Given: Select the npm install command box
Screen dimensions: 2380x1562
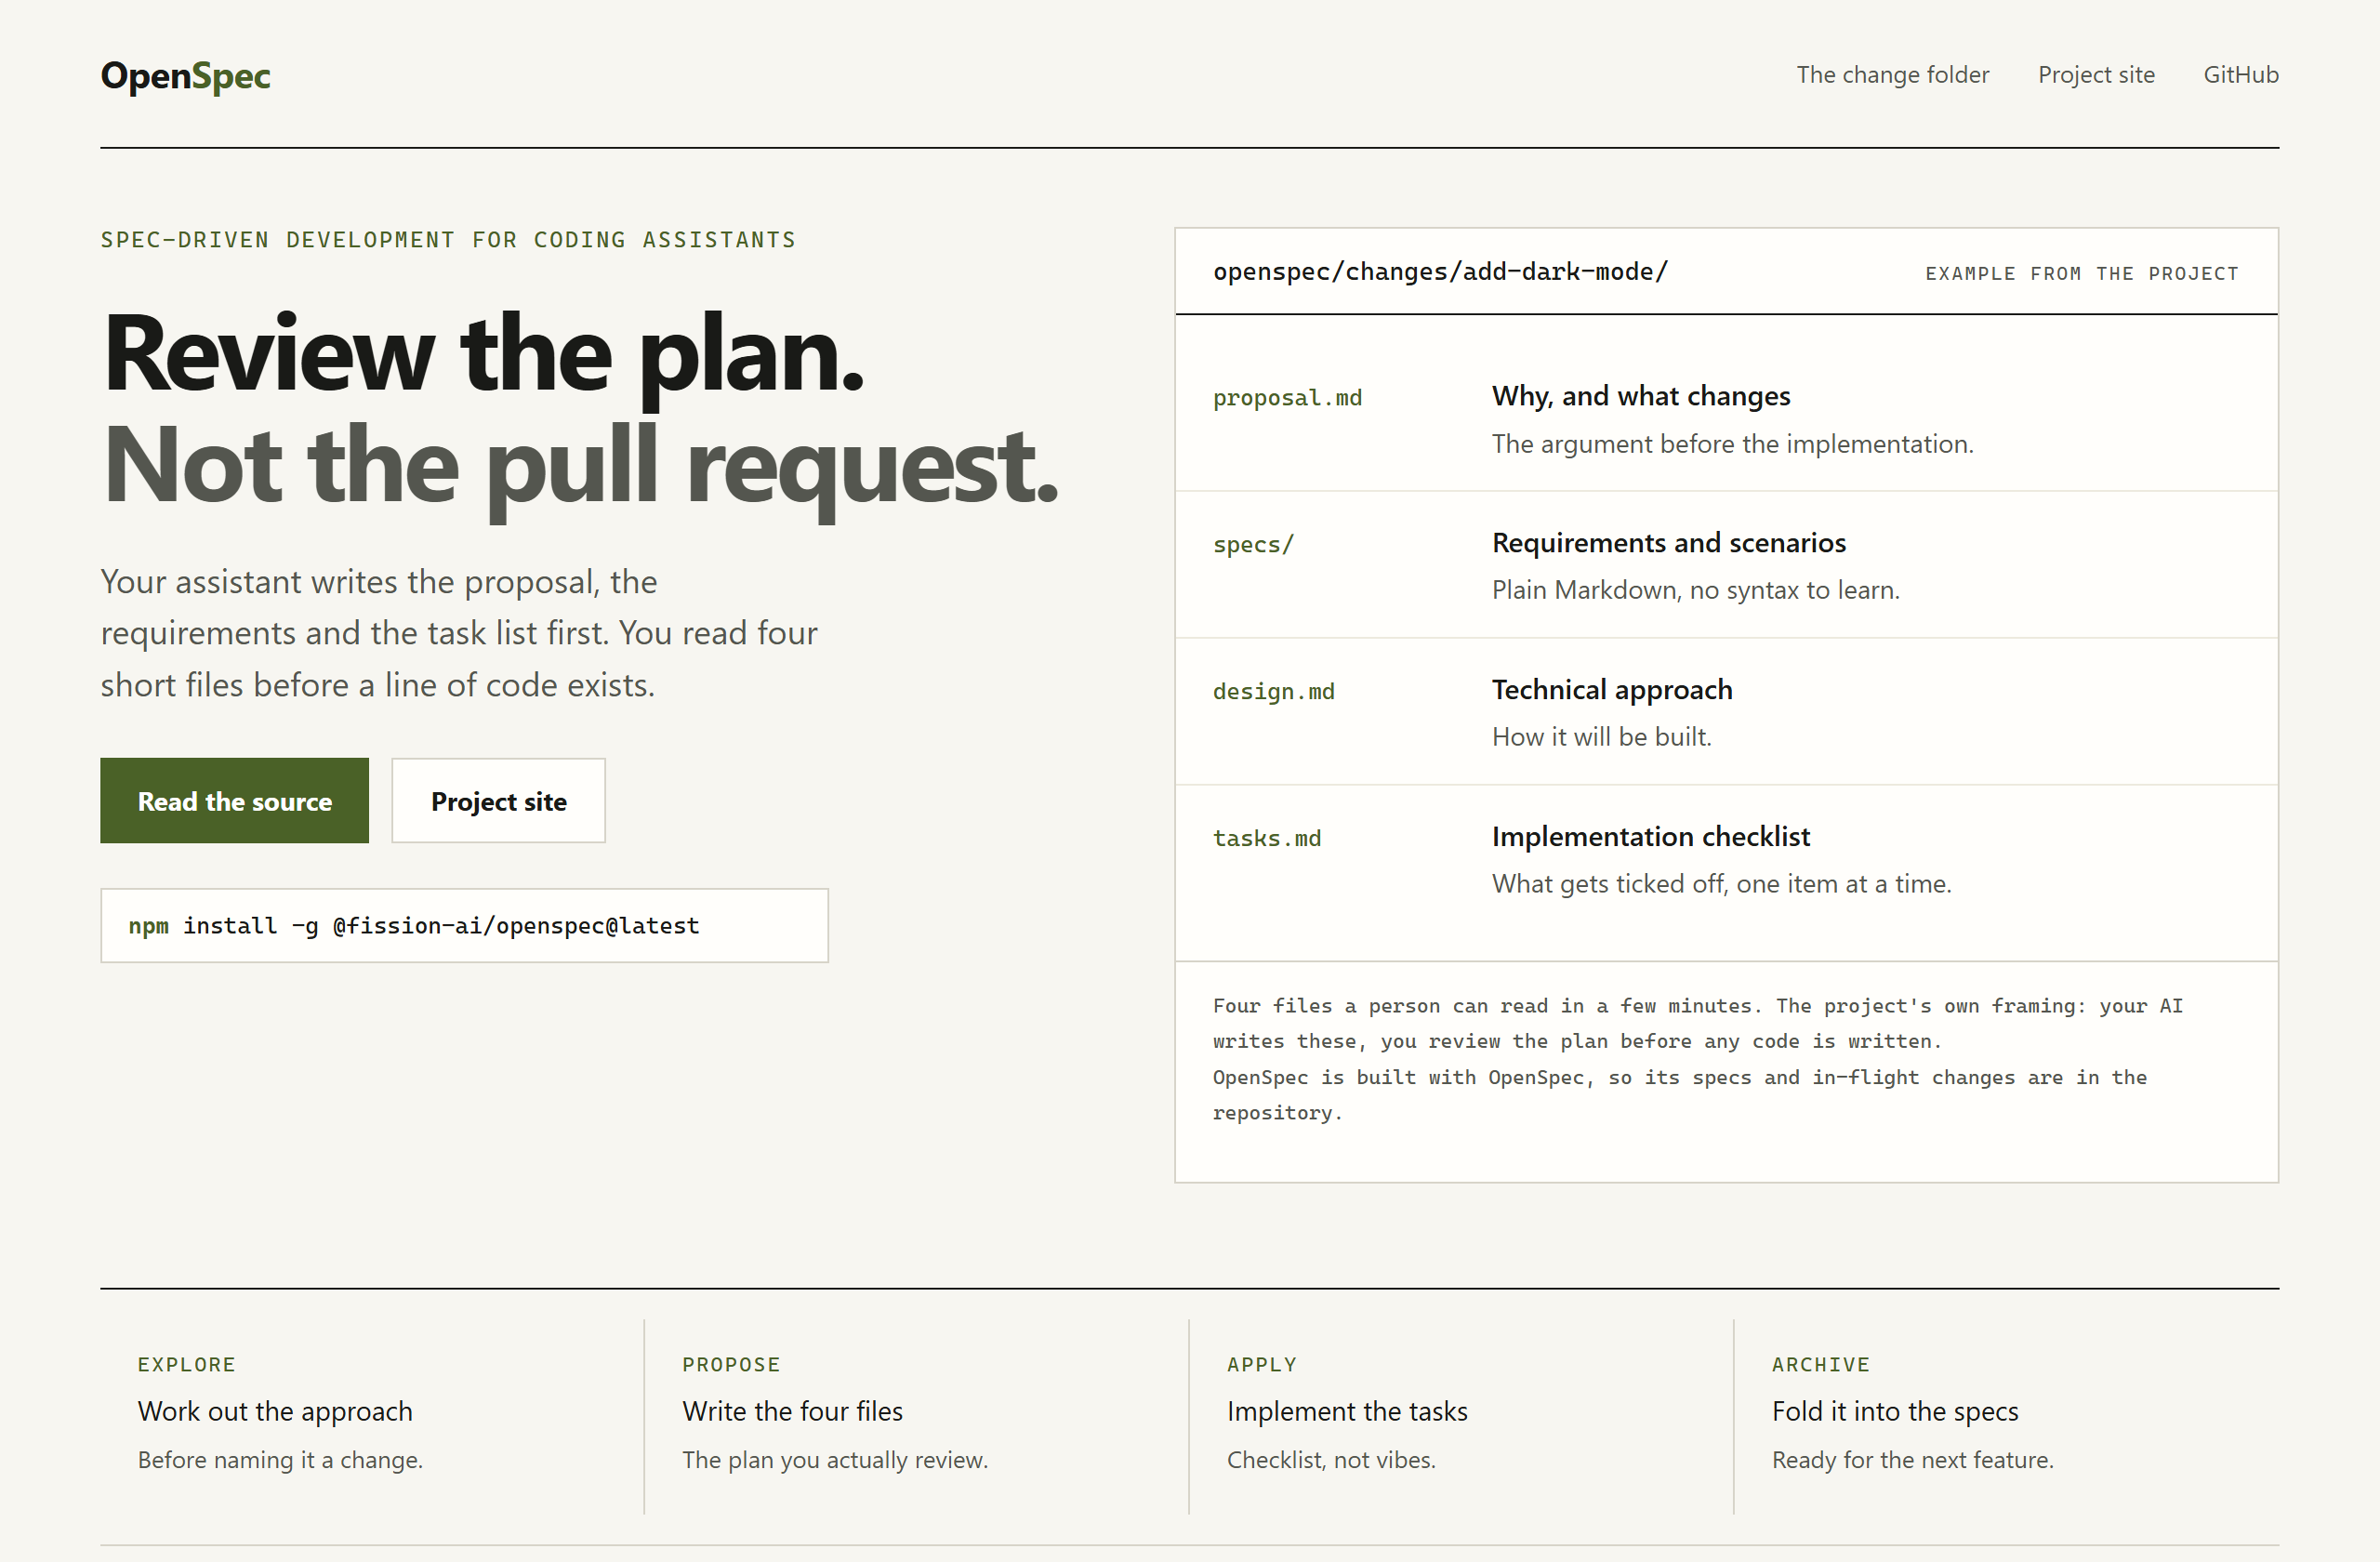Looking at the screenshot, I should 464,925.
